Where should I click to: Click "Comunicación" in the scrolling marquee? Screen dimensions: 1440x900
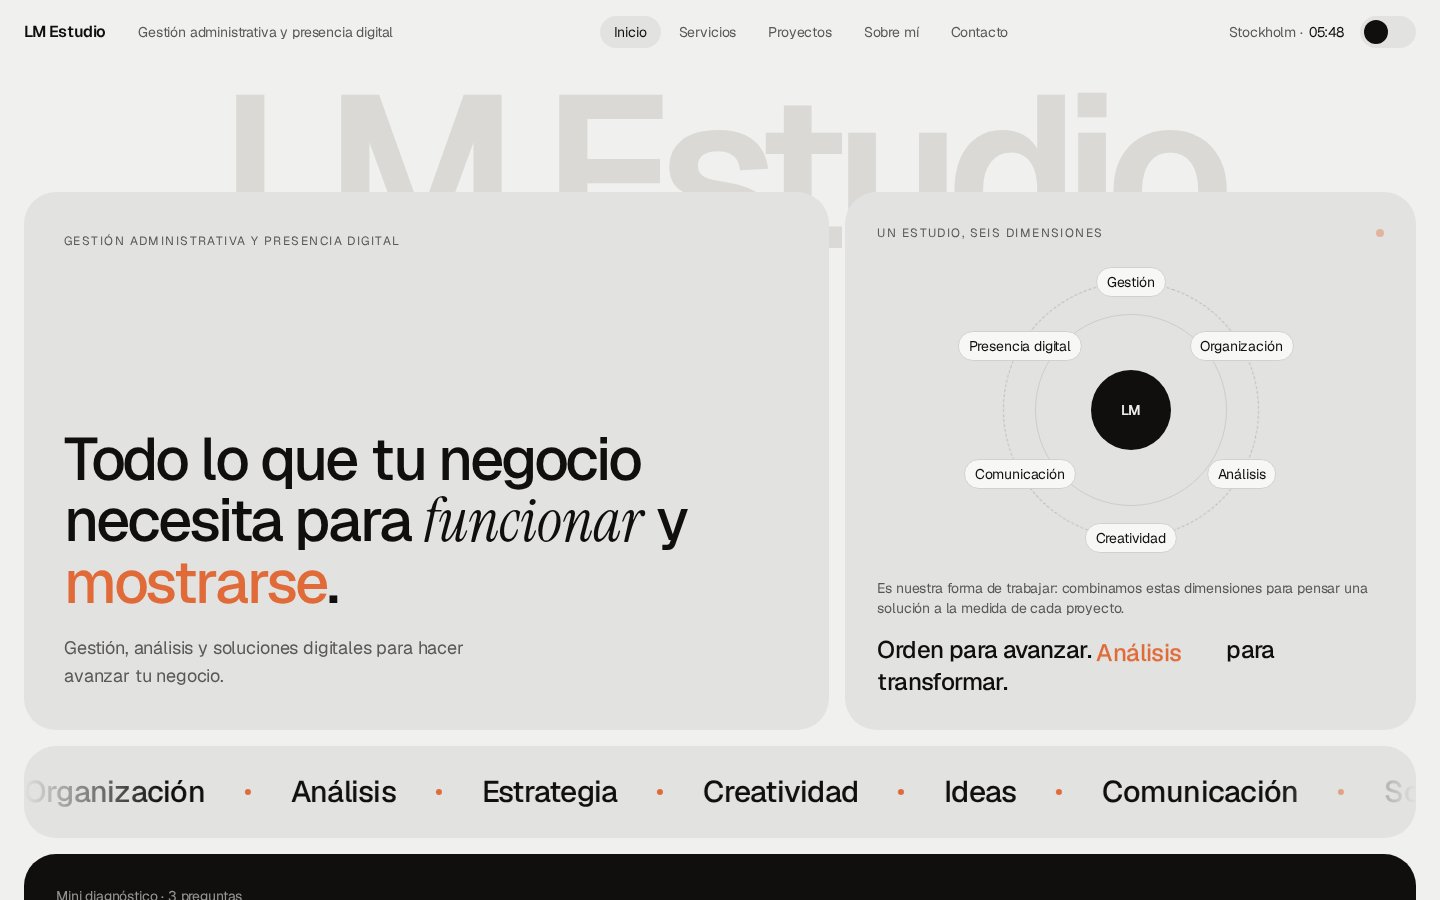pos(1200,792)
